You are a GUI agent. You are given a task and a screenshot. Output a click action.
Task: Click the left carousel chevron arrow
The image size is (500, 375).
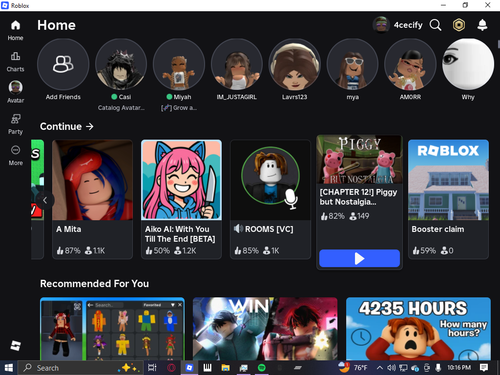[x=45, y=200]
